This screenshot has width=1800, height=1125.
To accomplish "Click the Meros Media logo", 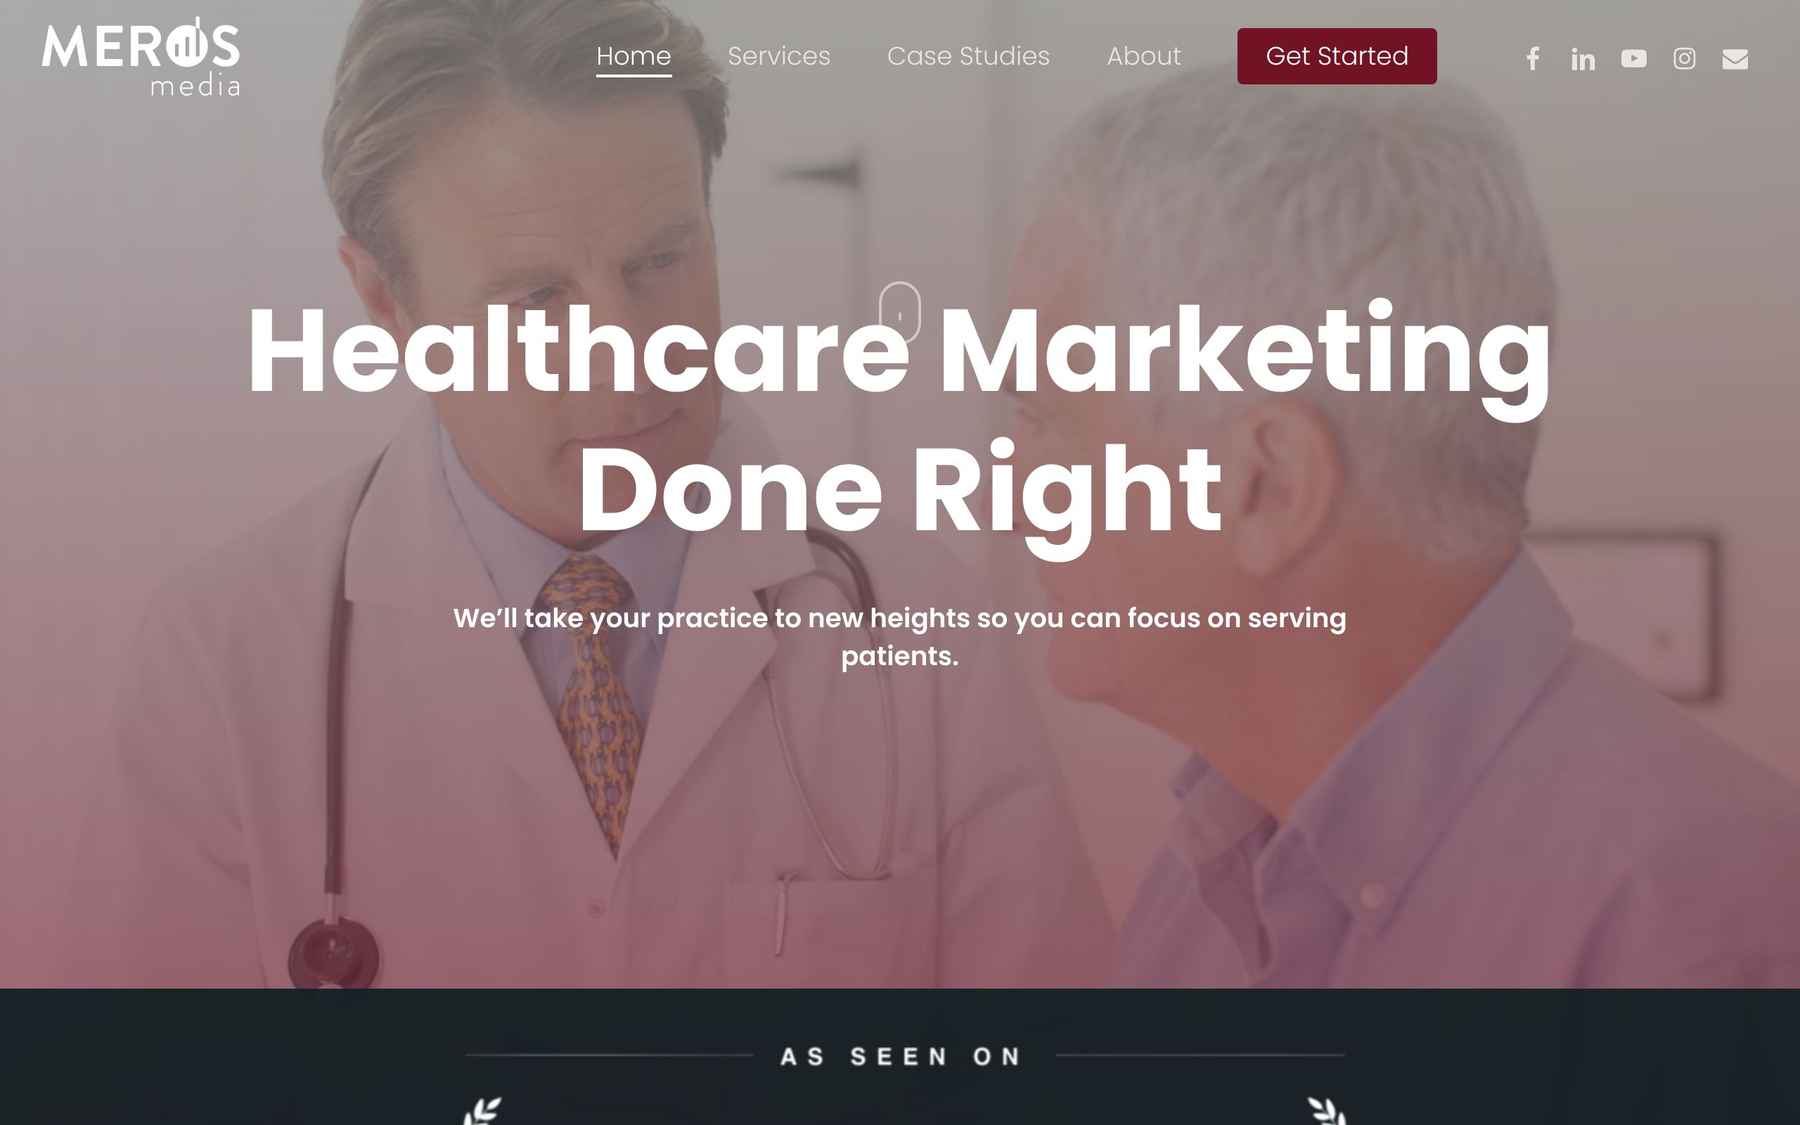I will click(x=141, y=56).
